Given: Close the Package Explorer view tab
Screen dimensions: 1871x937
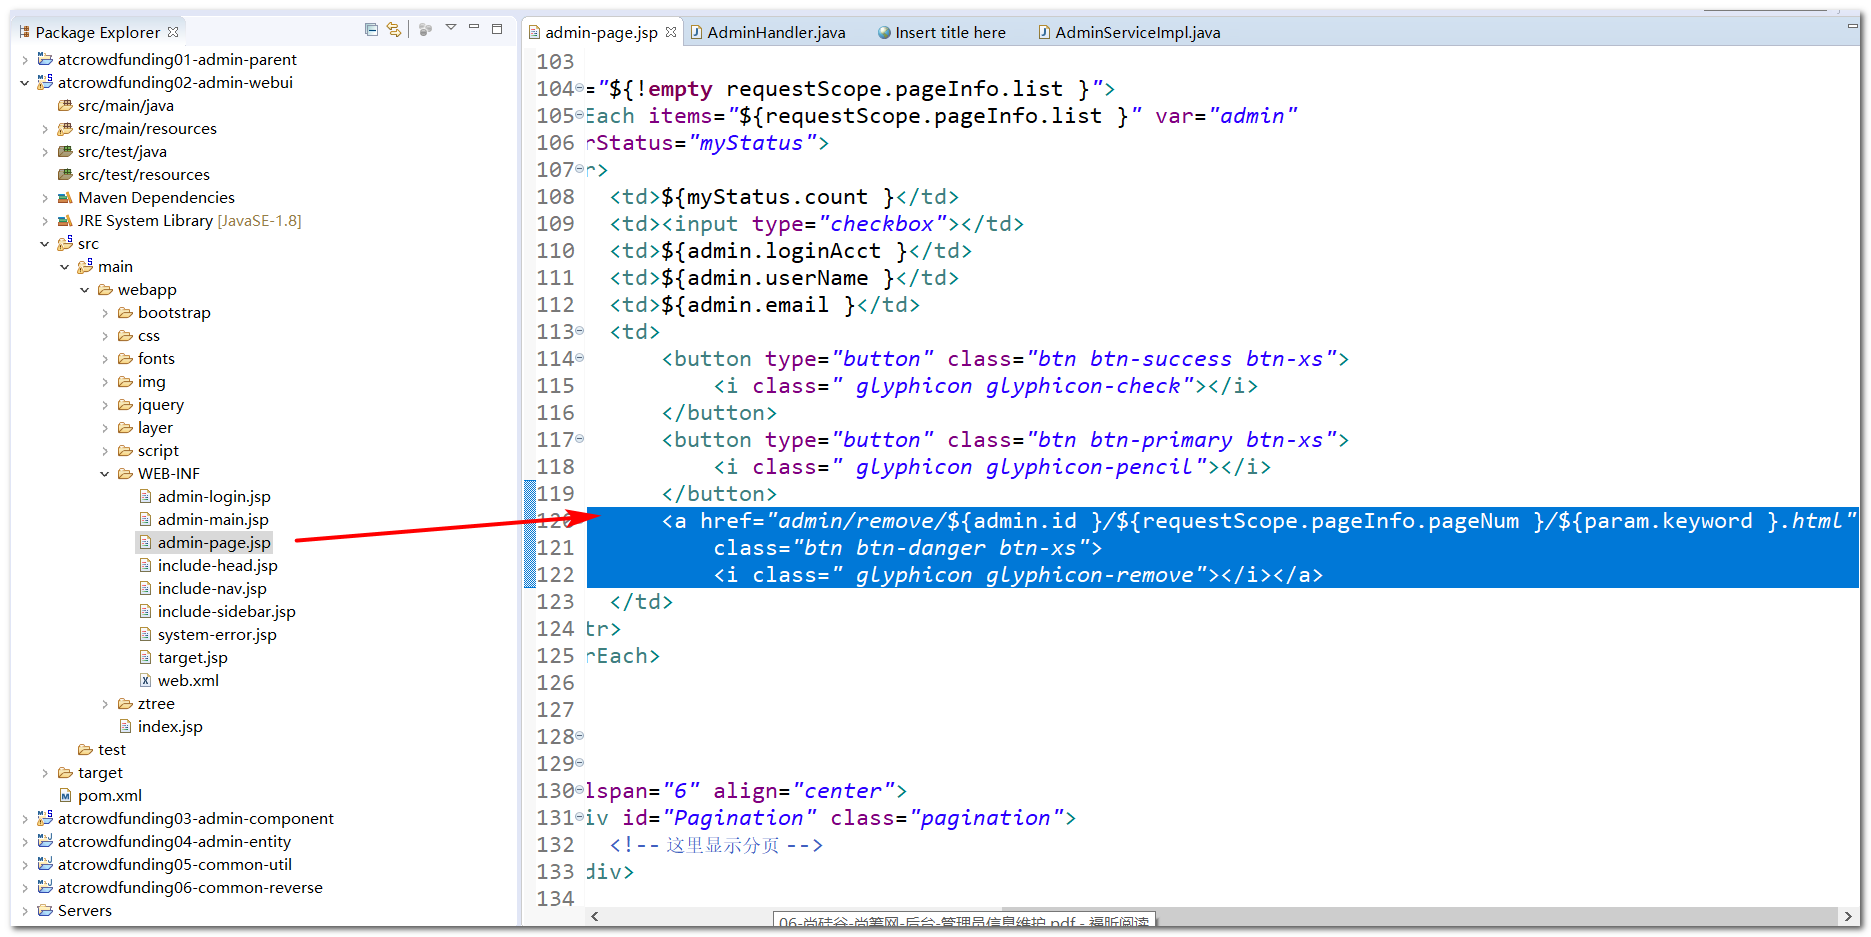Looking at the screenshot, I should (173, 32).
